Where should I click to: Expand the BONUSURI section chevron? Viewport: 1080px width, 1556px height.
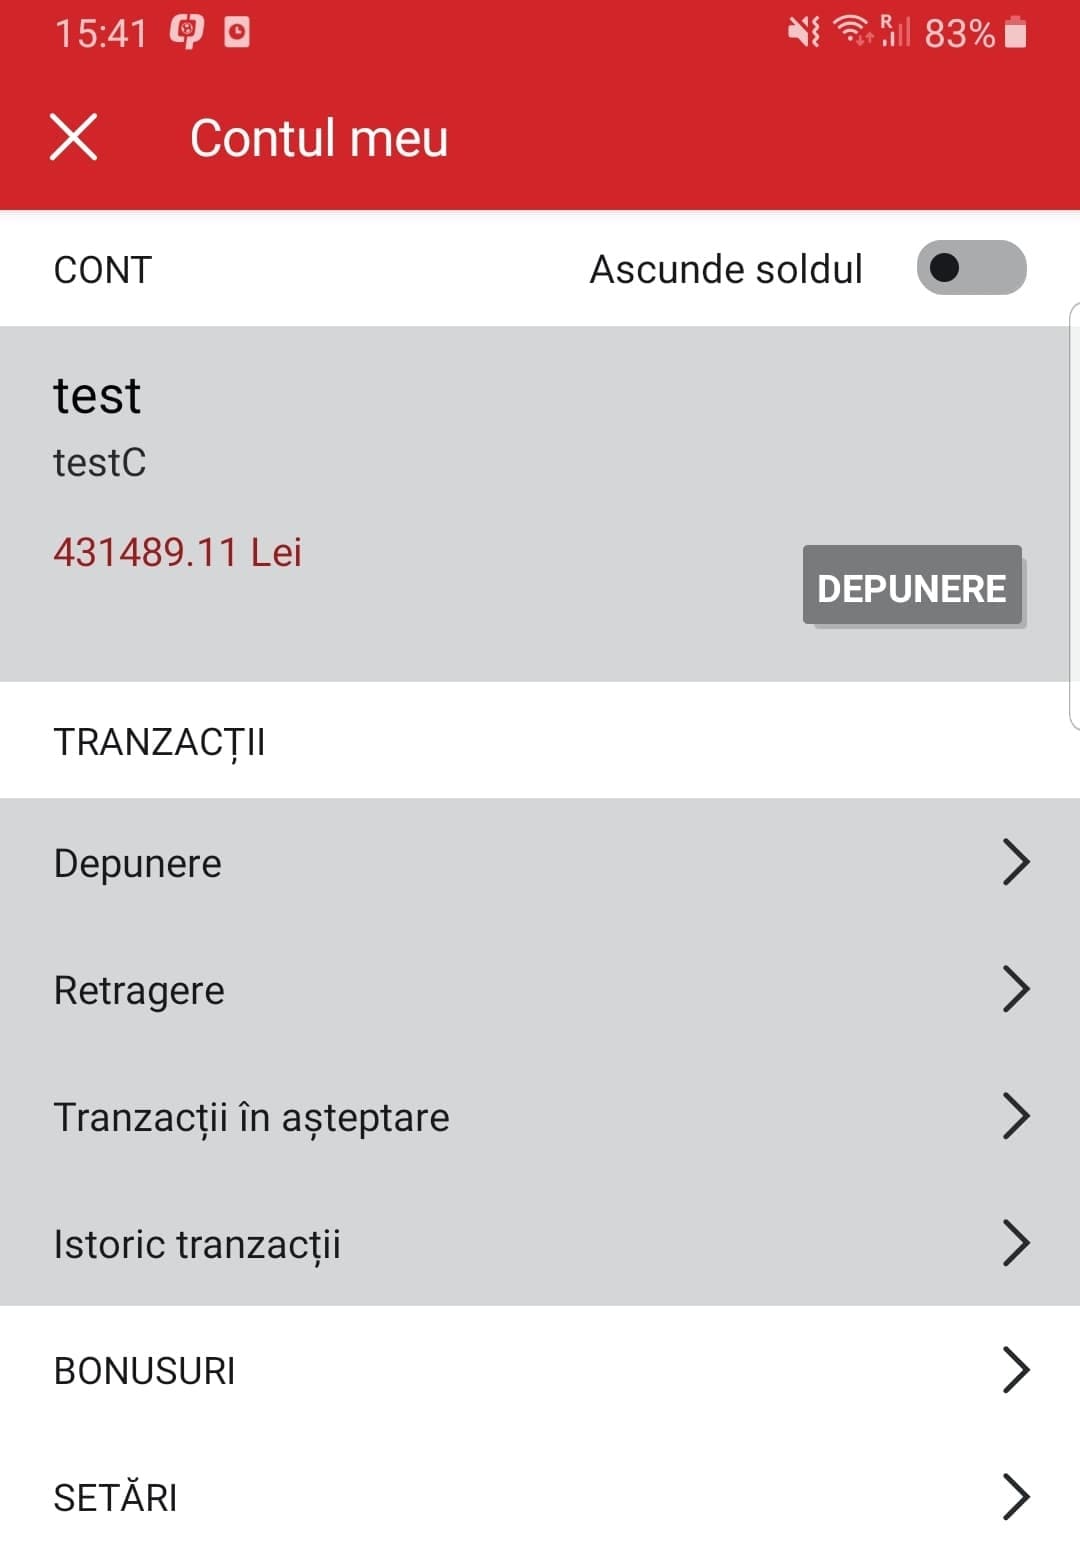(x=1015, y=1370)
